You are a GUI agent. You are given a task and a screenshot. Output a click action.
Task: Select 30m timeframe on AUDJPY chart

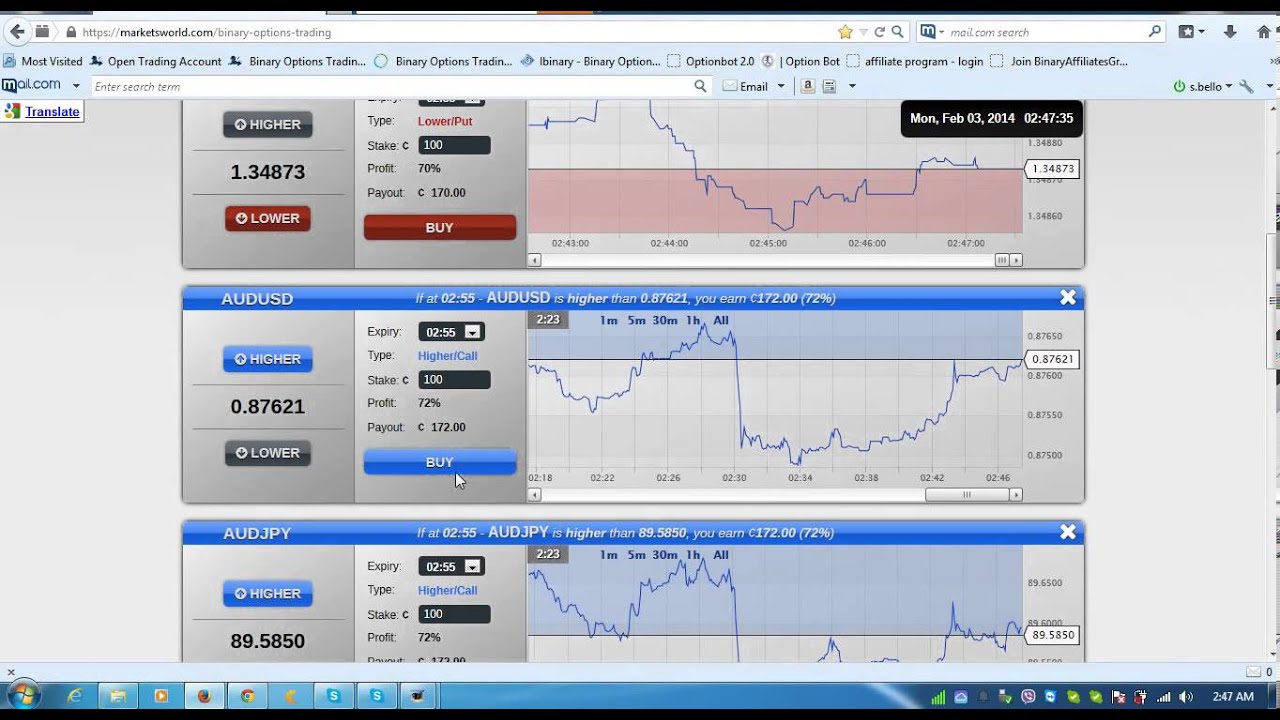click(665, 554)
